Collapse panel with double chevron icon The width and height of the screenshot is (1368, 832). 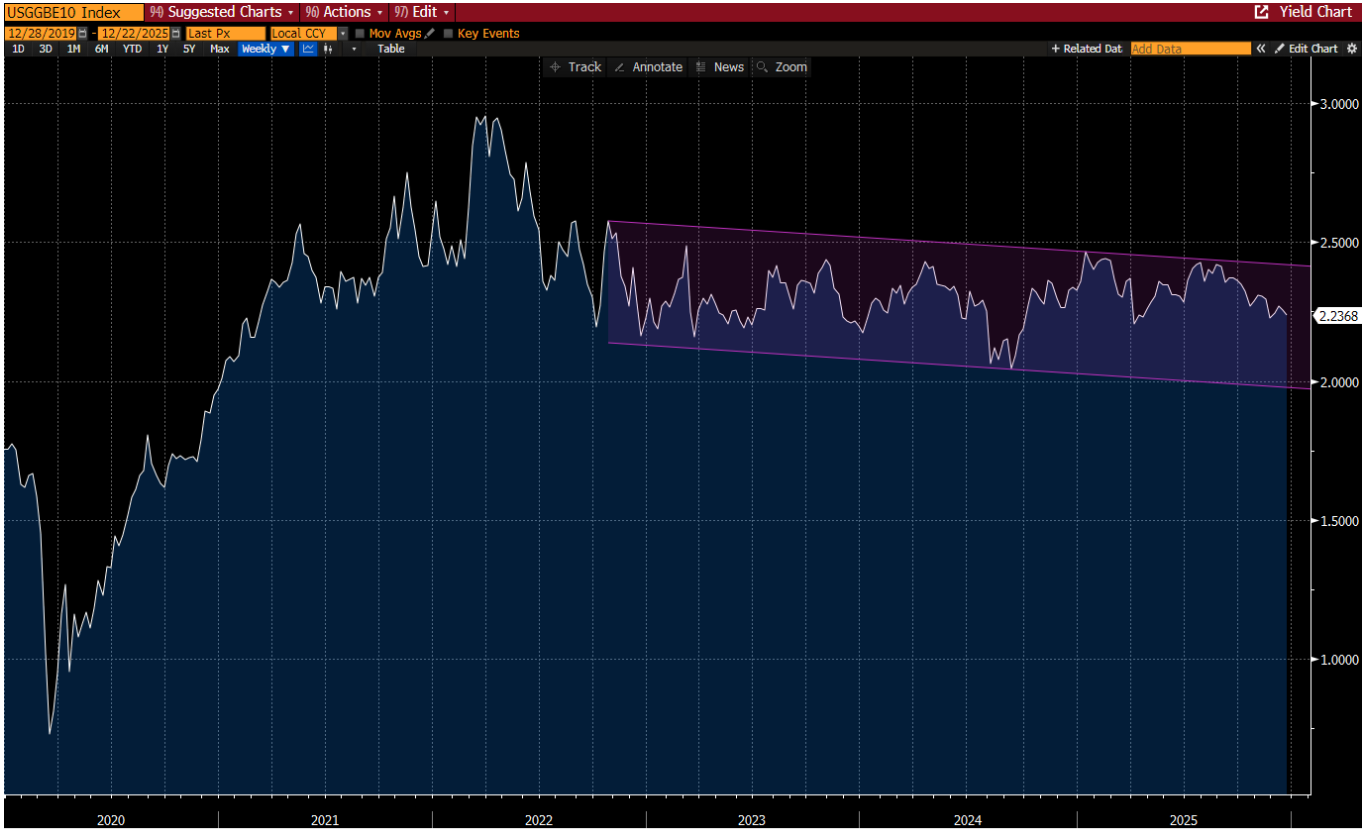coord(1262,49)
